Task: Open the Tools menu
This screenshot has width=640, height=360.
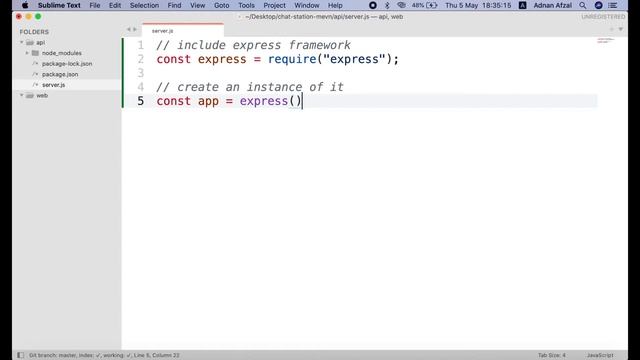Action: 246,5
